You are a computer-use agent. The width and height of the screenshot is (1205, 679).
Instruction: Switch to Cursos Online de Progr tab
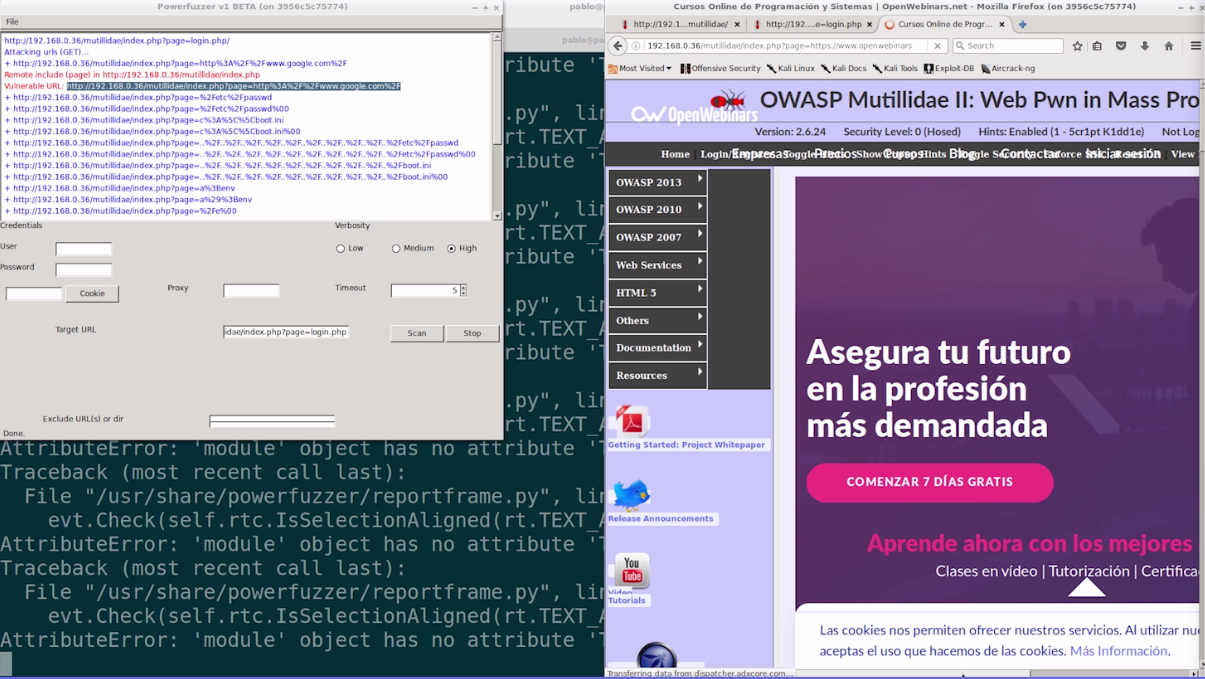coord(944,24)
